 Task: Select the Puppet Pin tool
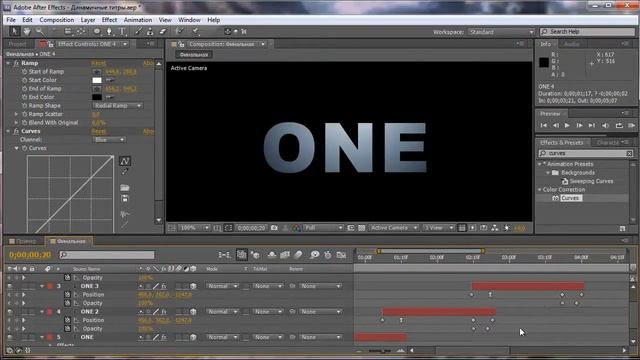coord(196,31)
